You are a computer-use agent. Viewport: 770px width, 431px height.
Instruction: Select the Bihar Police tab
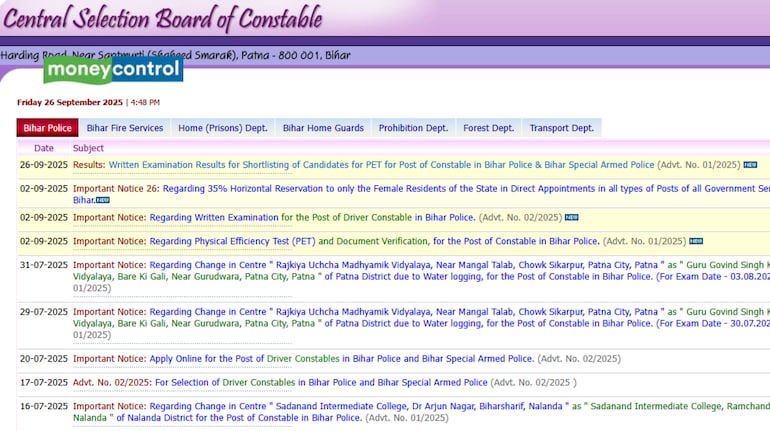pos(47,128)
